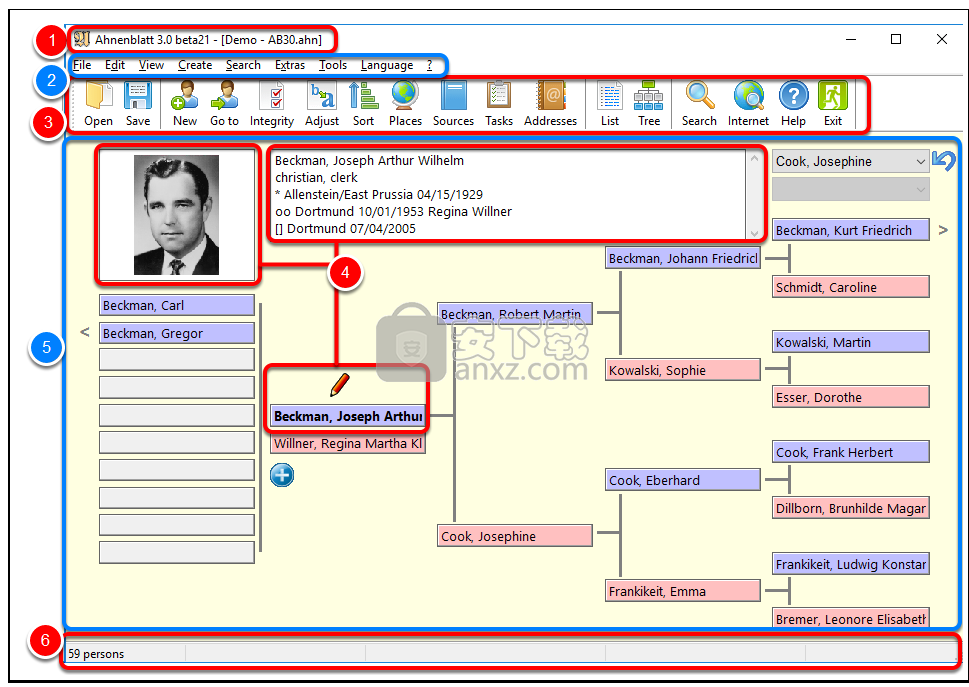
Task: Click the right arrow next to Beckman, Kurt Friedrich
Action: coord(943,230)
